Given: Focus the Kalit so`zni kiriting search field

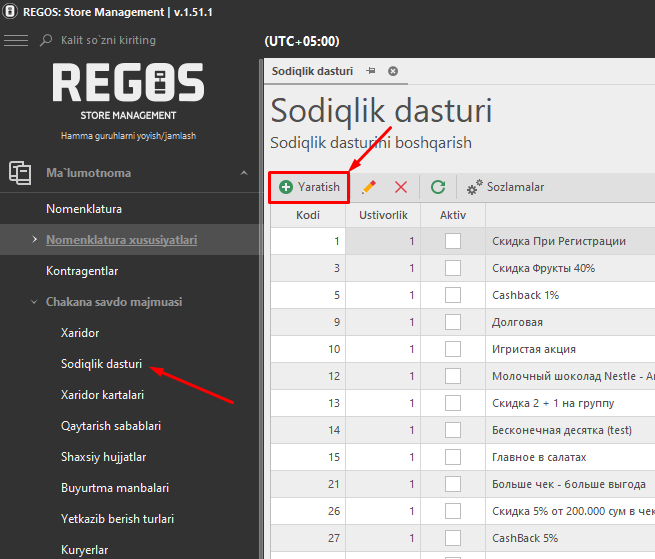Looking at the screenshot, I should click(x=108, y=40).
